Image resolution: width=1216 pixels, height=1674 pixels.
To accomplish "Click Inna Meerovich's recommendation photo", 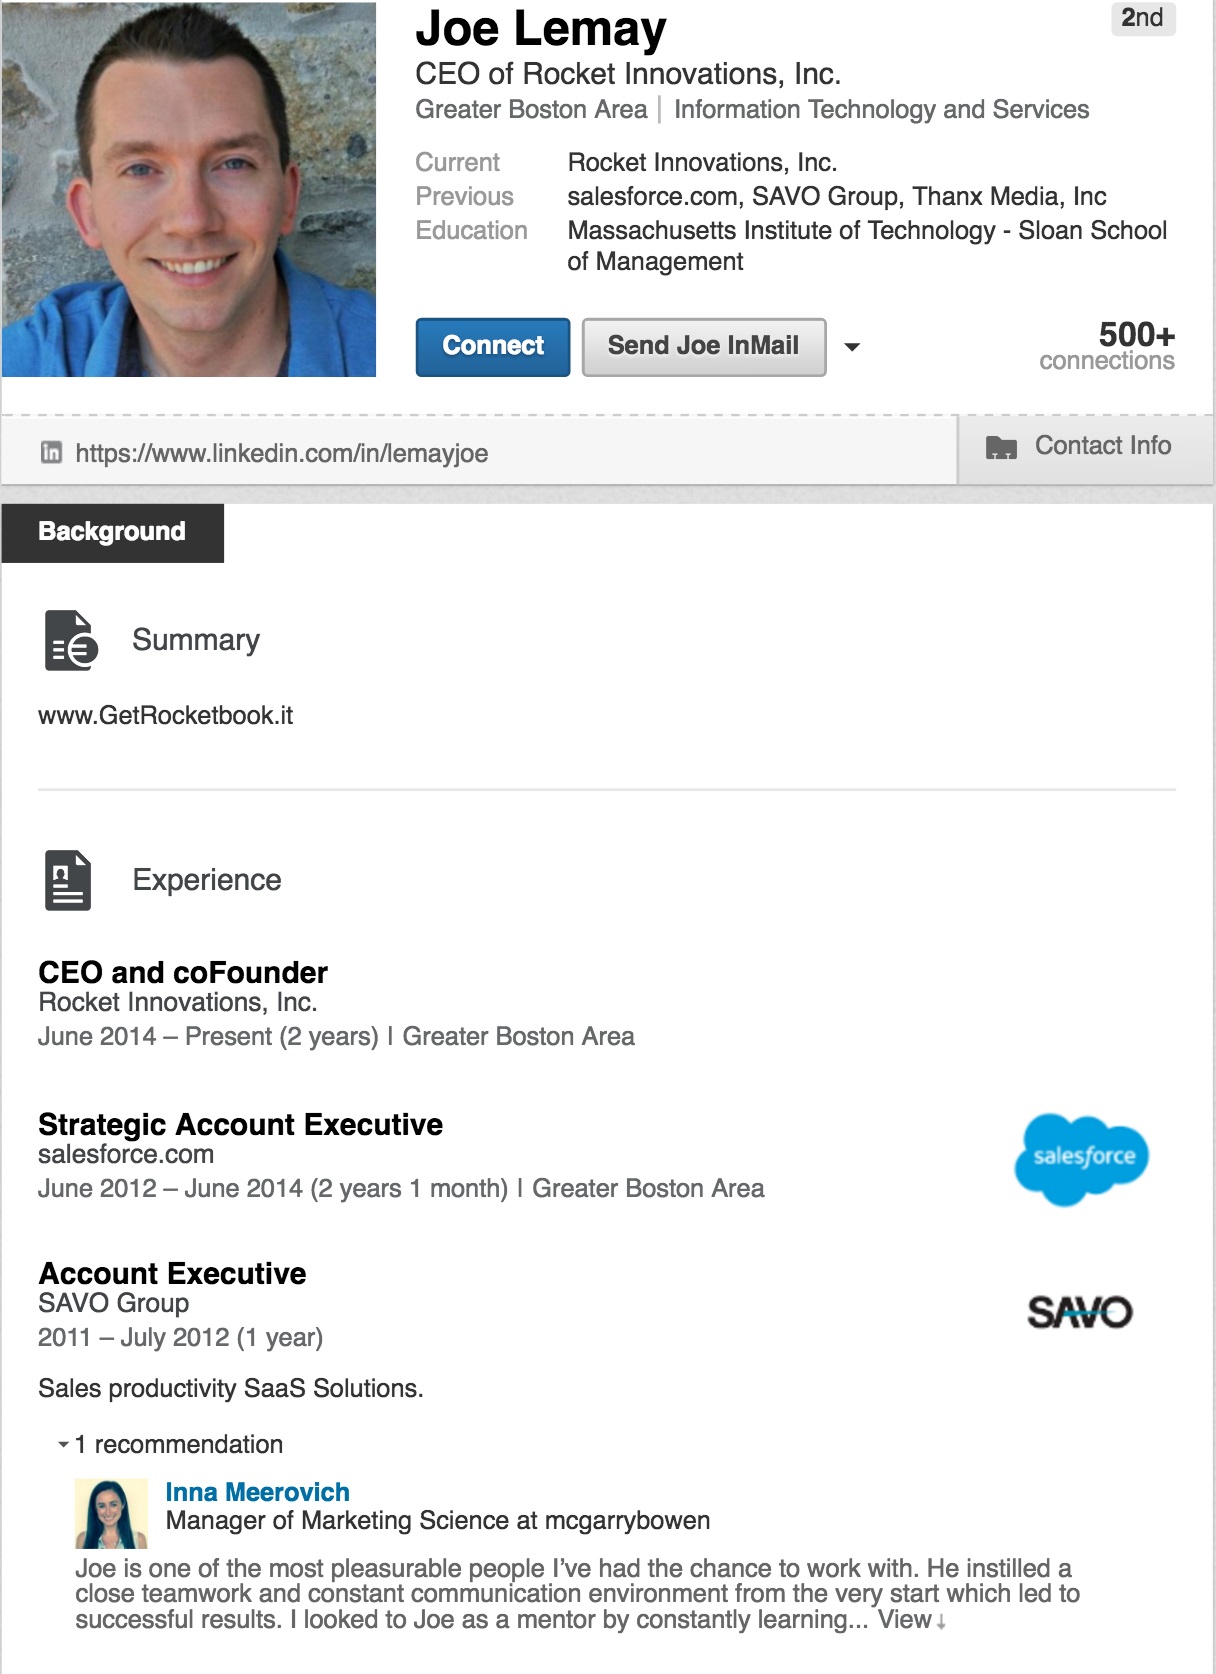I will click(x=111, y=1514).
